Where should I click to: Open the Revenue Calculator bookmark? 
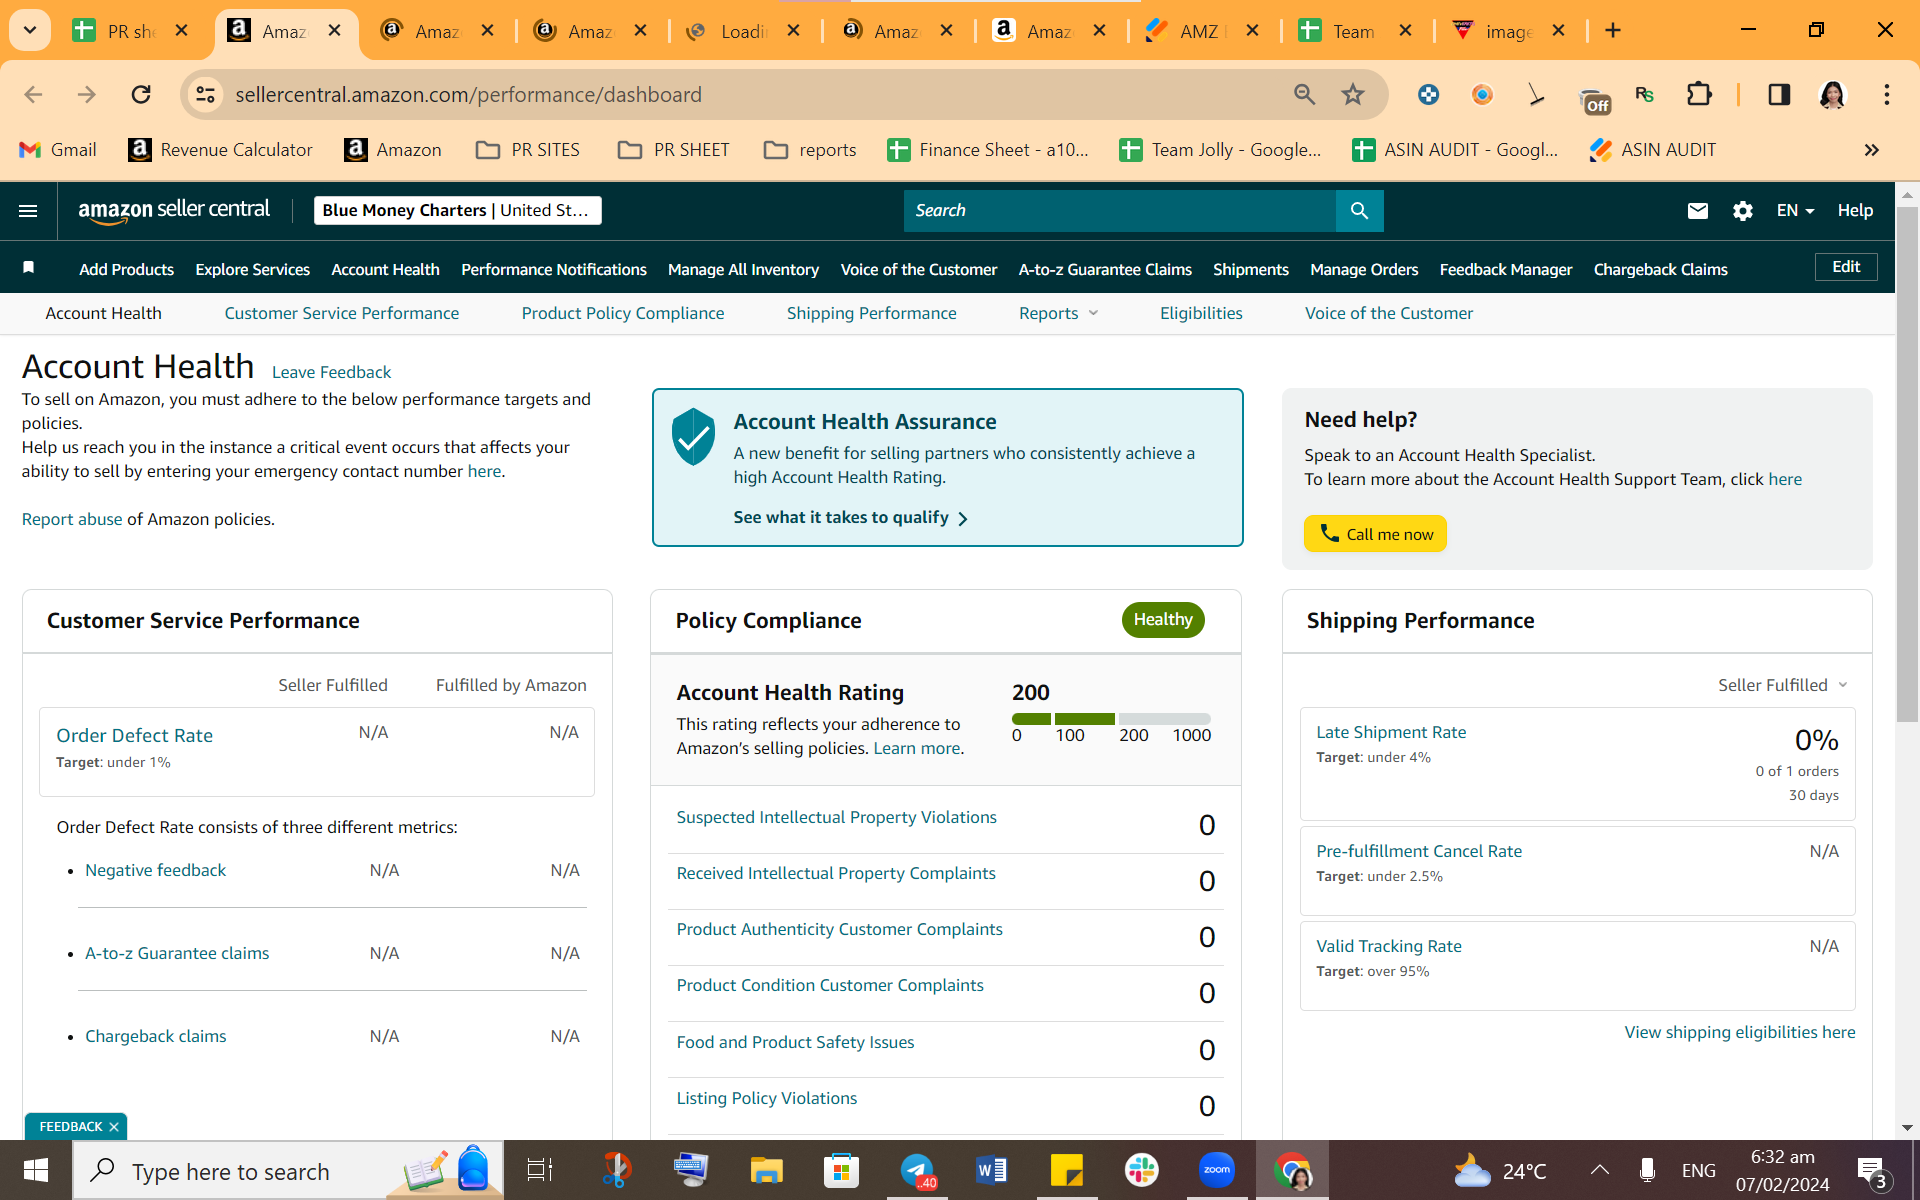[x=220, y=150]
